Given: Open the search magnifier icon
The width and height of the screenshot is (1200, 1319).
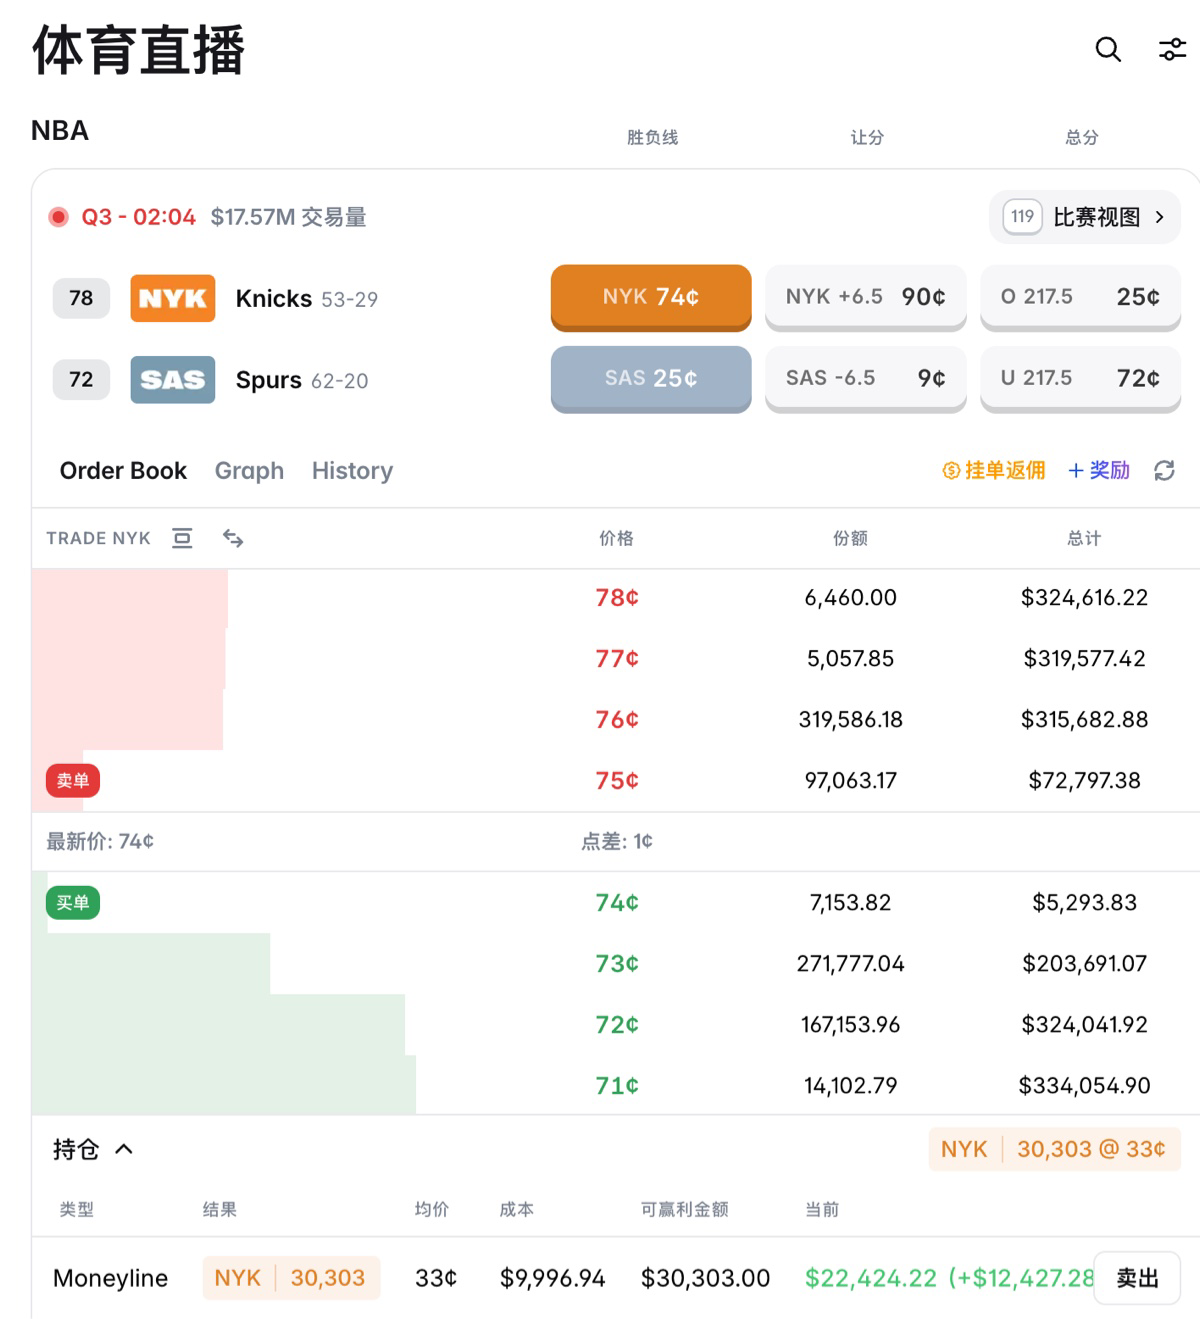Looking at the screenshot, I should [1108, 49].
